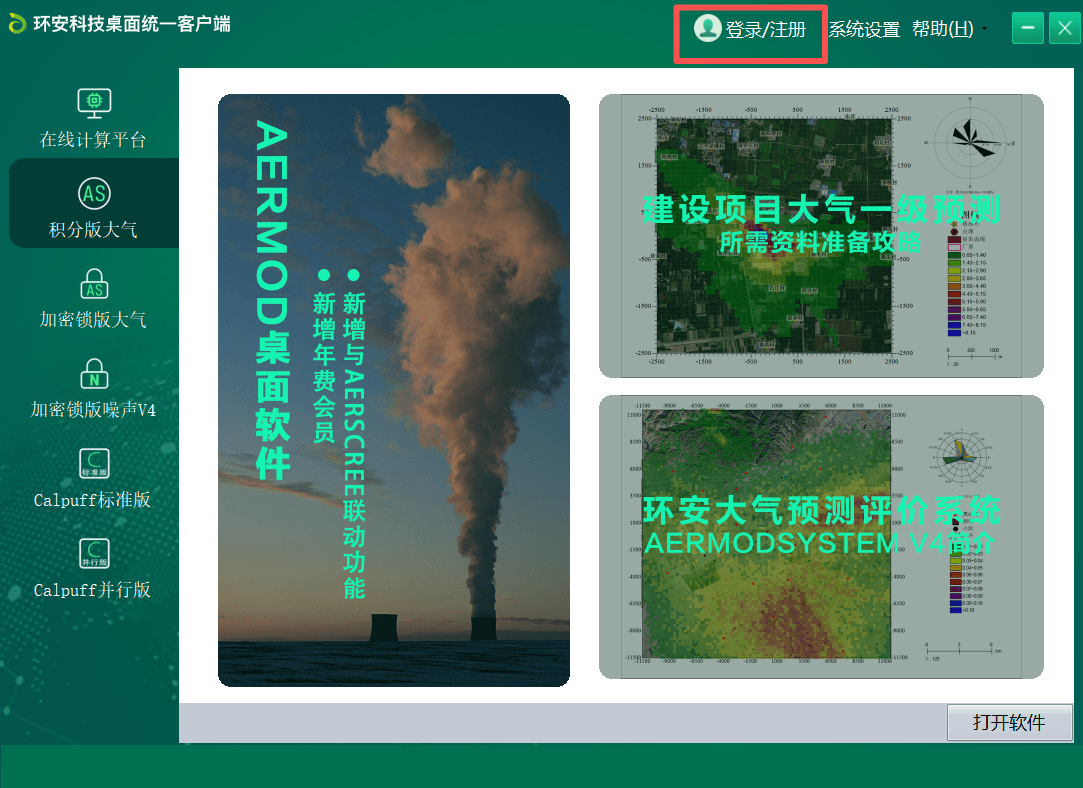
Task: Choose the 加密锁版噪声V4 lock icon
Action: coord(94,374)
